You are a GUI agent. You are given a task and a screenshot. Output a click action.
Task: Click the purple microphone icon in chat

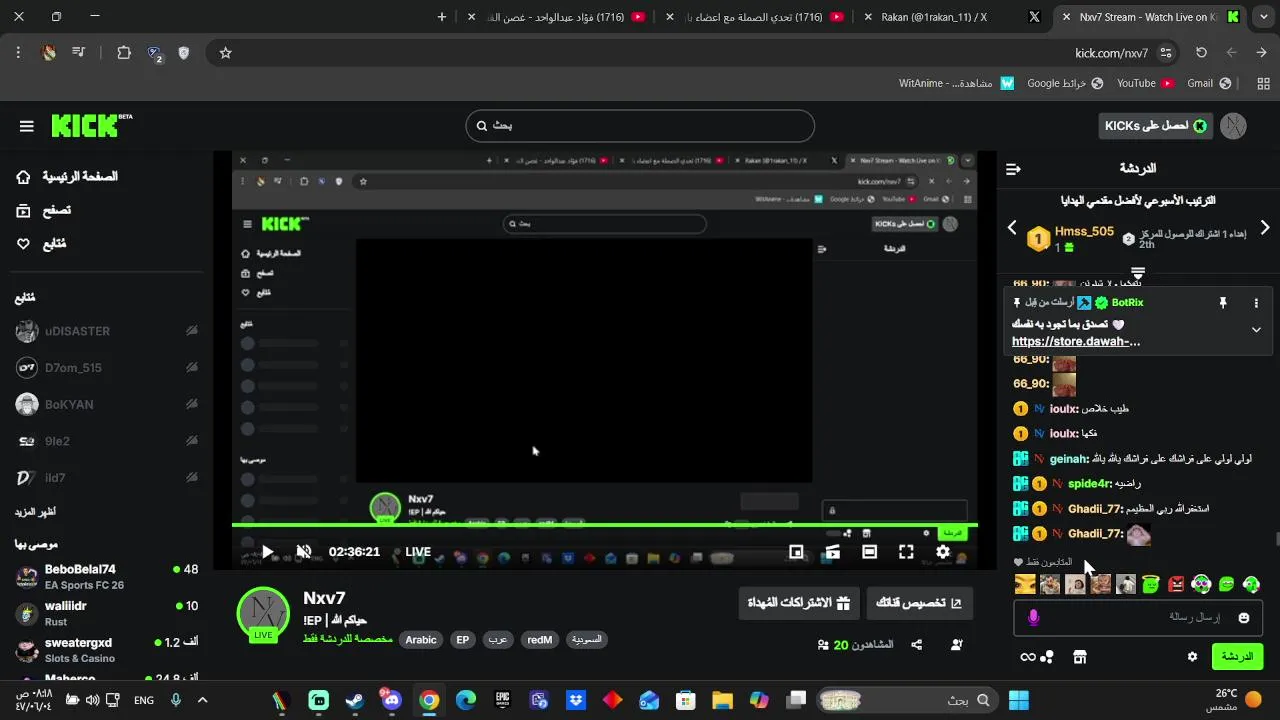(x=1034, y=618)
